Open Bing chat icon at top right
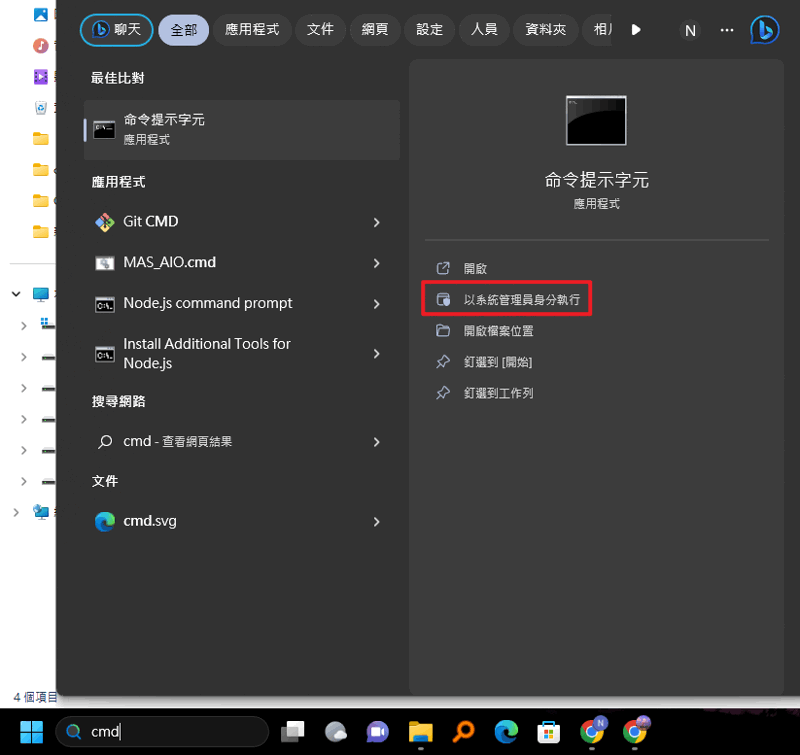The width and height of the screenshot is (800, 755). tap(765, 30)
